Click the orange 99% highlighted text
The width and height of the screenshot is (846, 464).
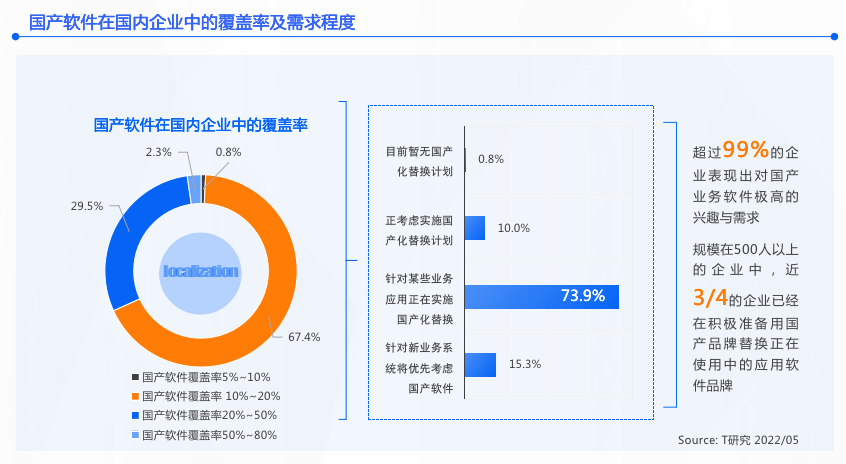[x=746, y=150]
